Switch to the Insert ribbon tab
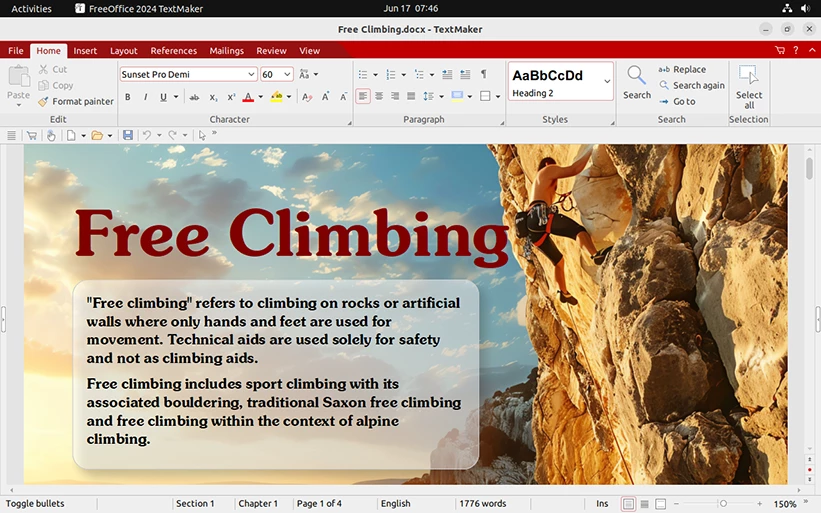The height and width of the screenshot is (513, 821). pos(85,50)
